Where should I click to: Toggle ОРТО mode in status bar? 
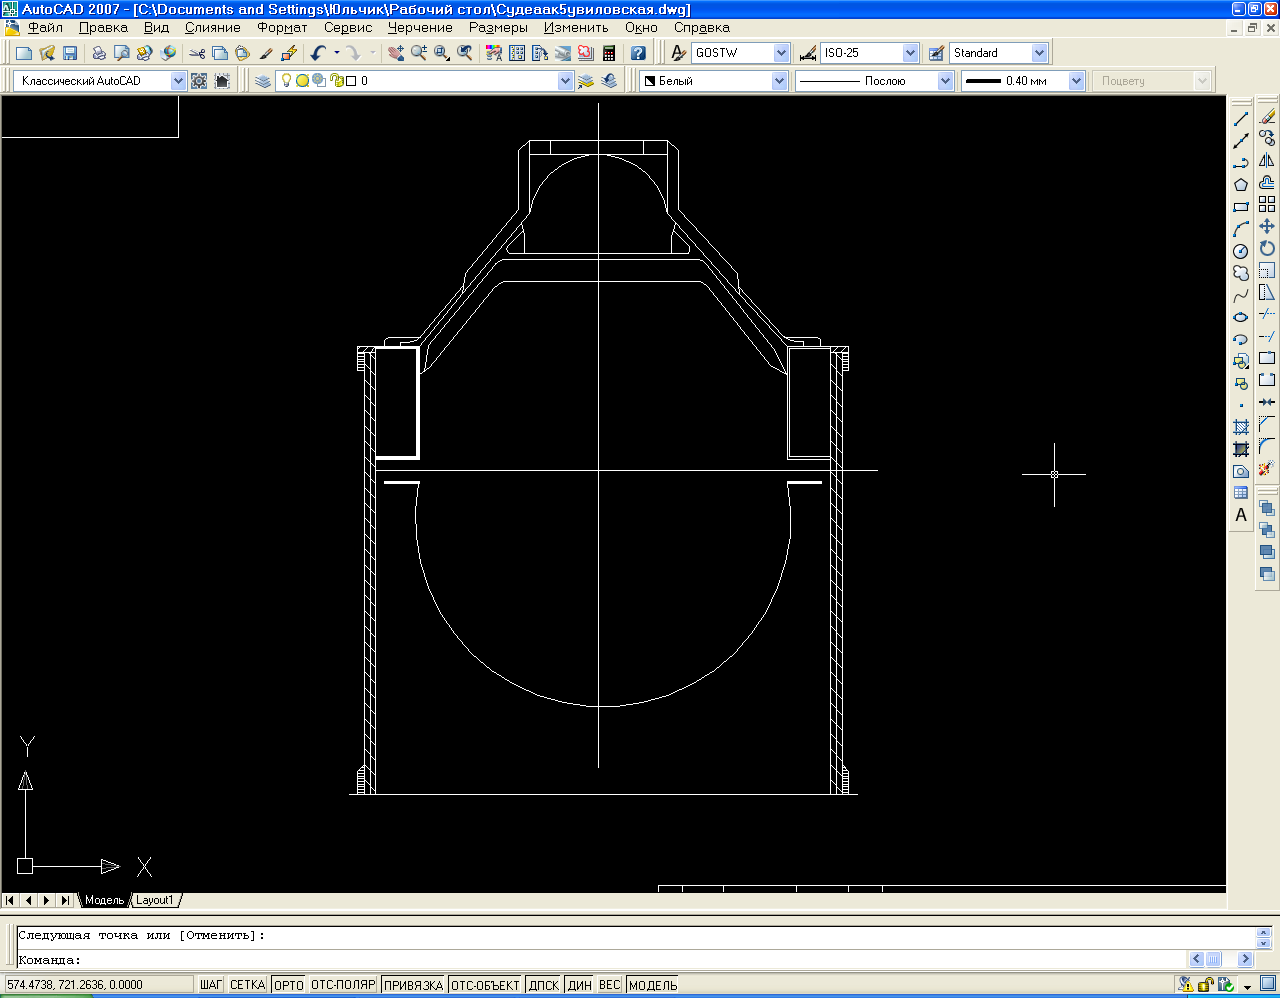tap(288, 985)
